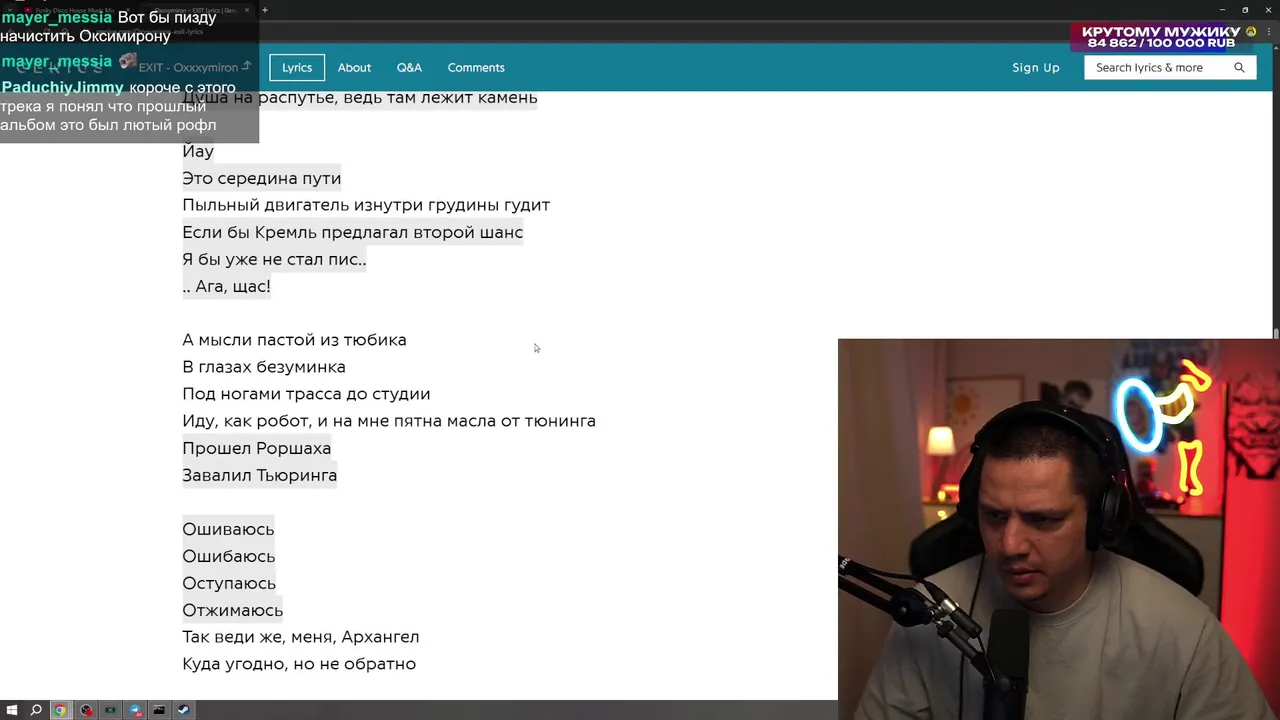This screenshot has width=1280, height=720.
Task: Click the lyric 'Ошиваюсь'
Action: click(x=228, y=529)
